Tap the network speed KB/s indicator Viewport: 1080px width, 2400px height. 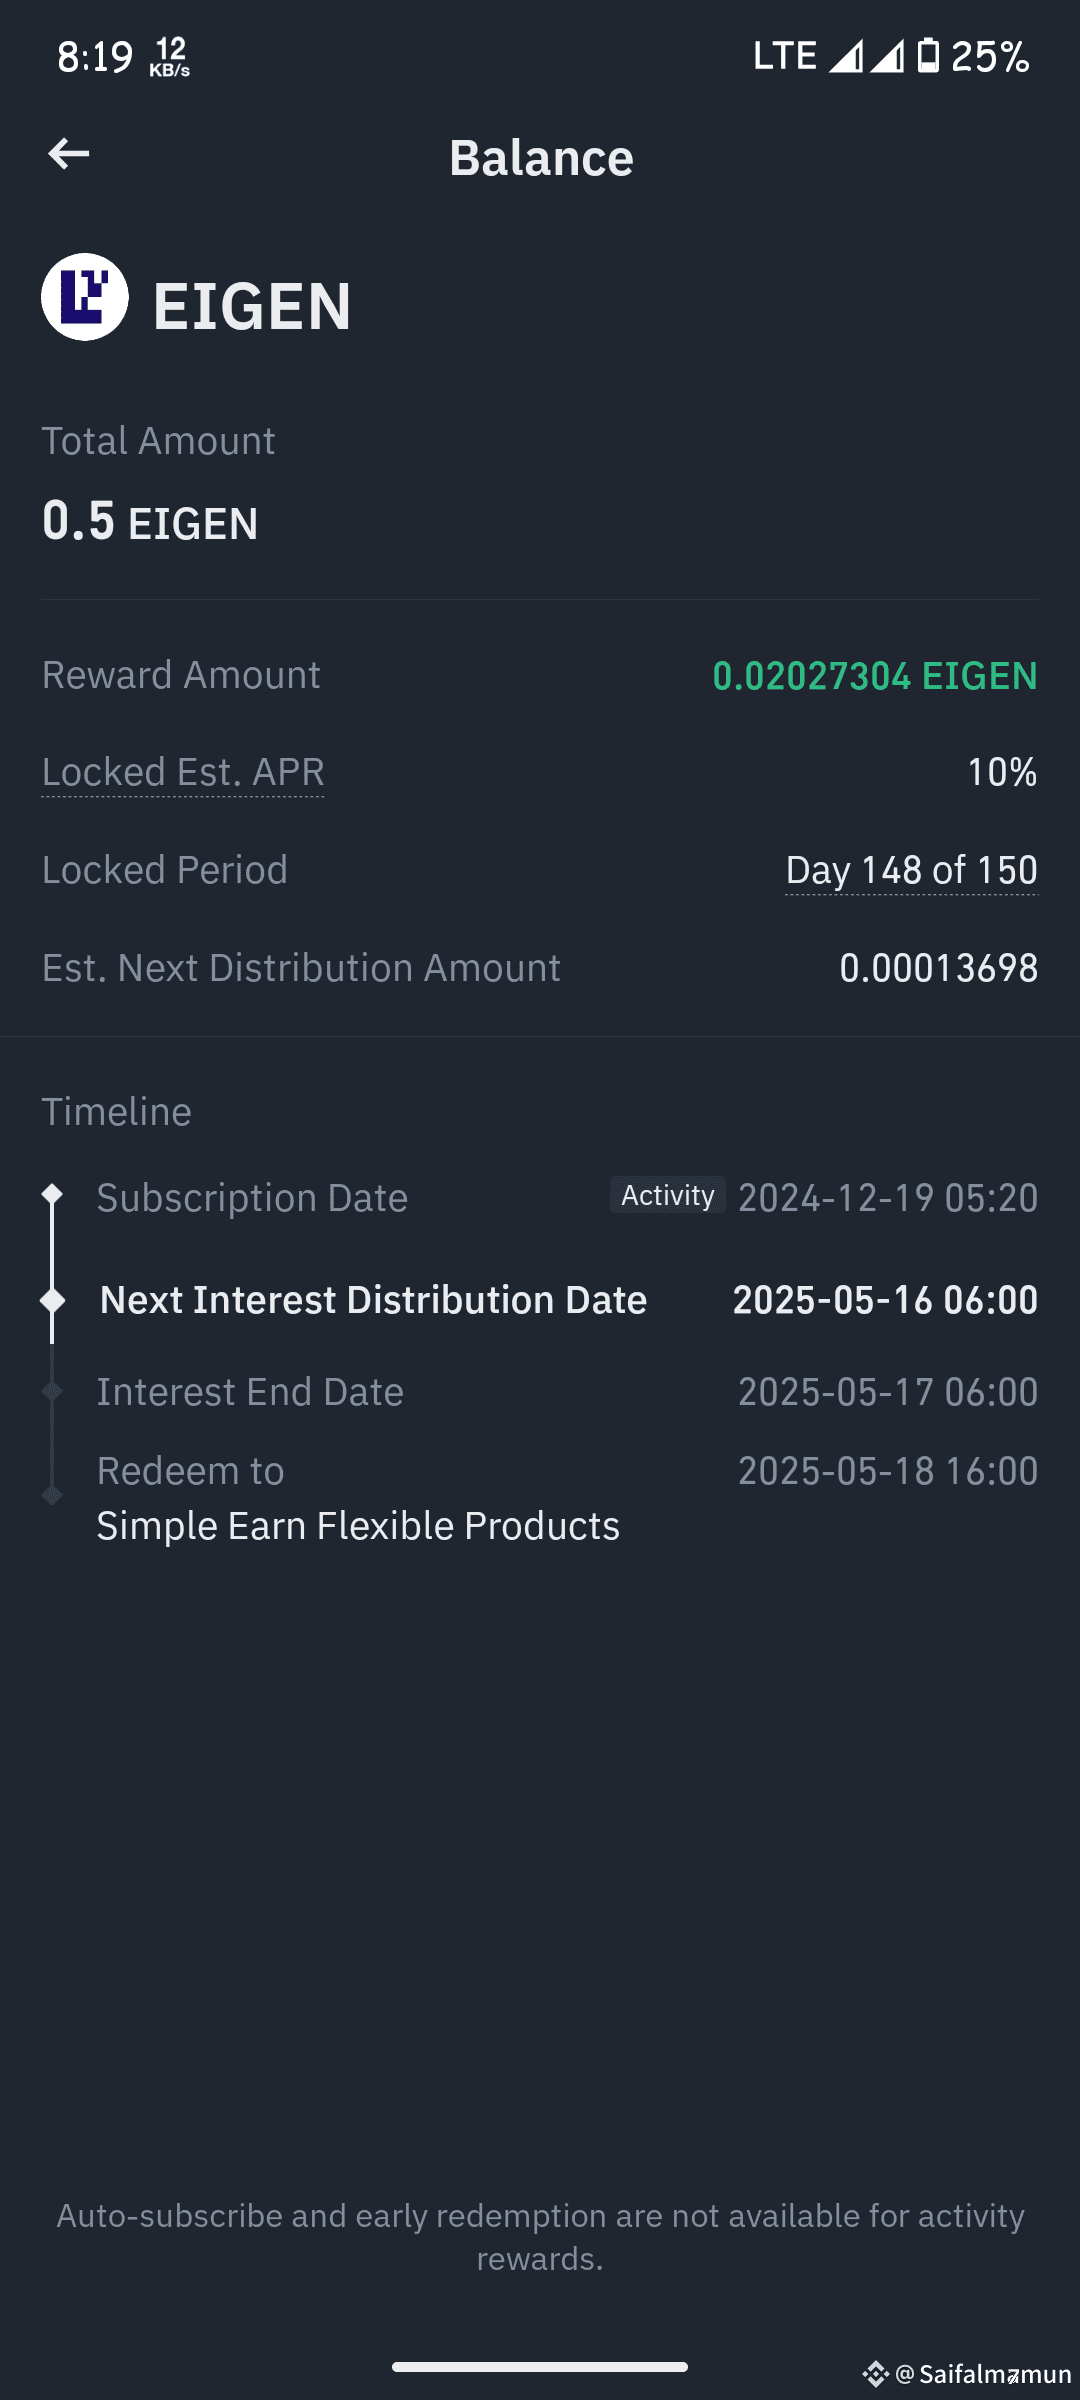click(170, 57)
